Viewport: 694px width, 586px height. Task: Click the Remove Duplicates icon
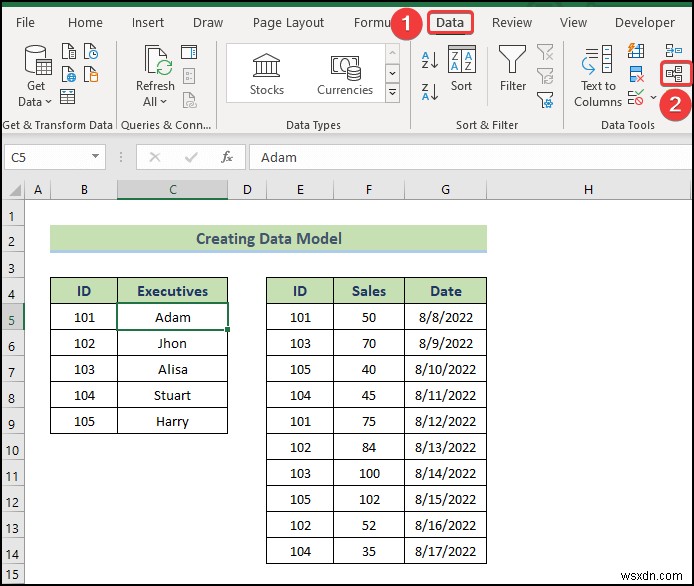636,74
